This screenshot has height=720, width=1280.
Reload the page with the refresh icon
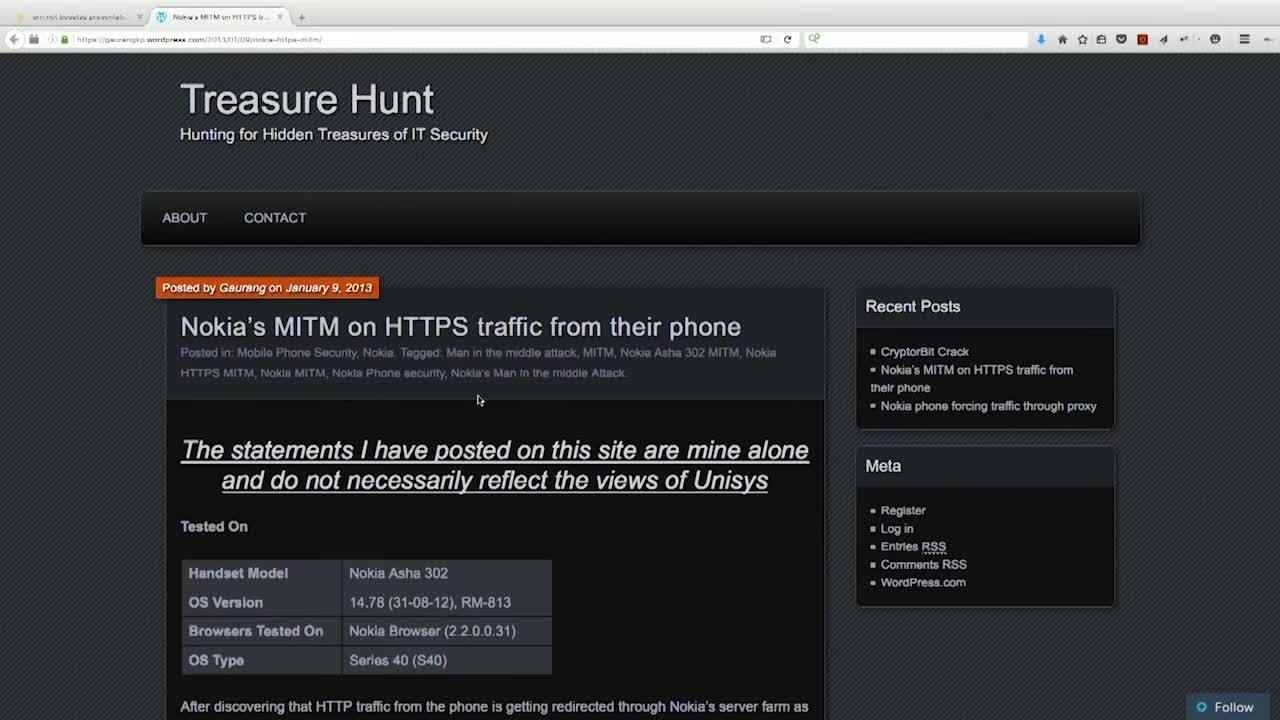coord(787,39)
